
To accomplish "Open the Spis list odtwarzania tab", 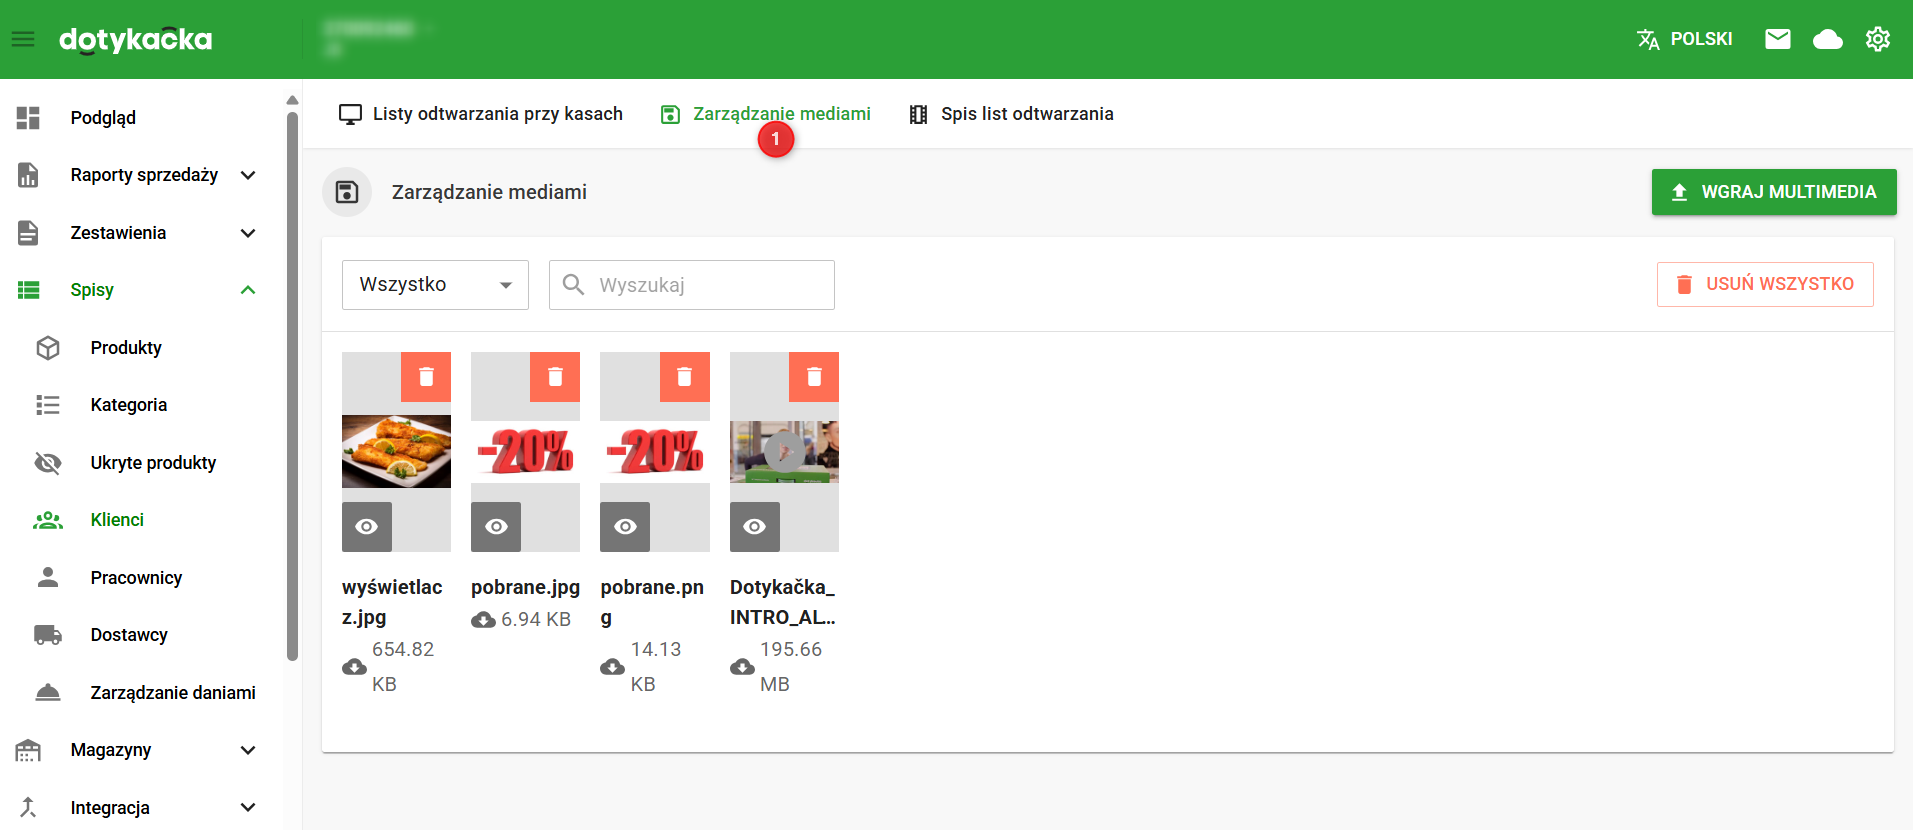I will (x=1011, y=114).
